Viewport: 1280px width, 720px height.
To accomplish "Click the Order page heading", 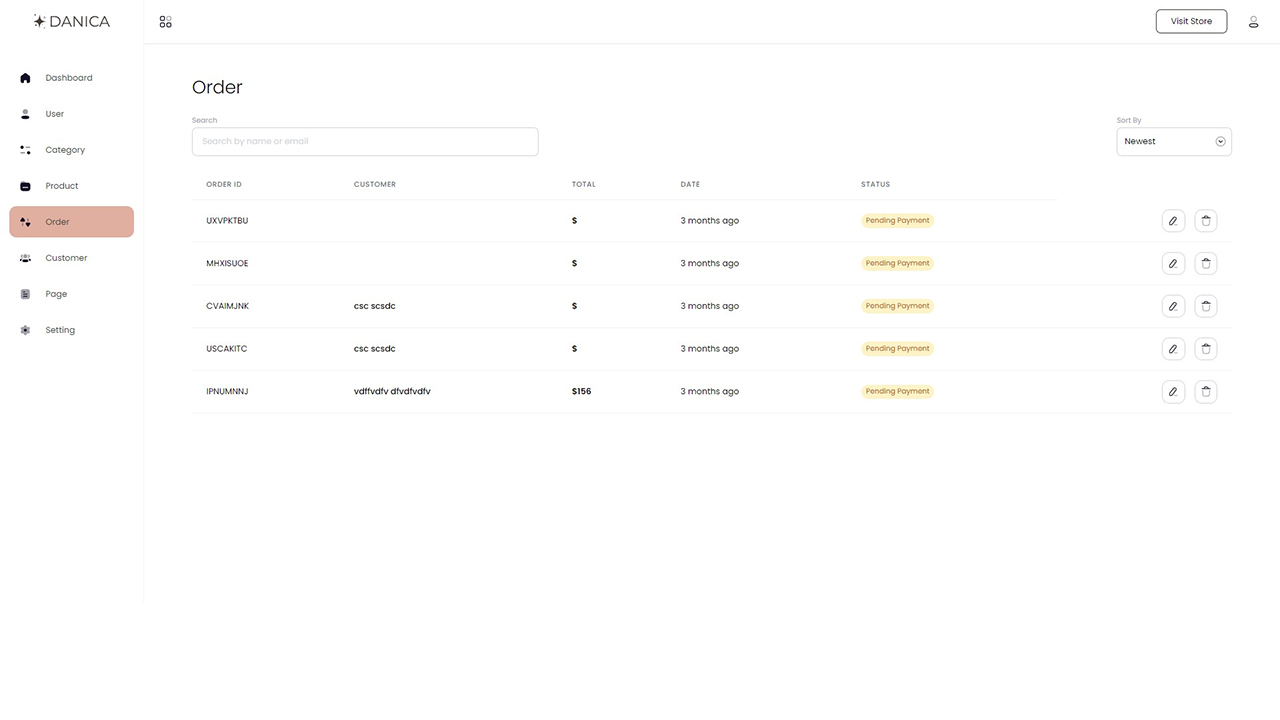I will coord(217,87).
